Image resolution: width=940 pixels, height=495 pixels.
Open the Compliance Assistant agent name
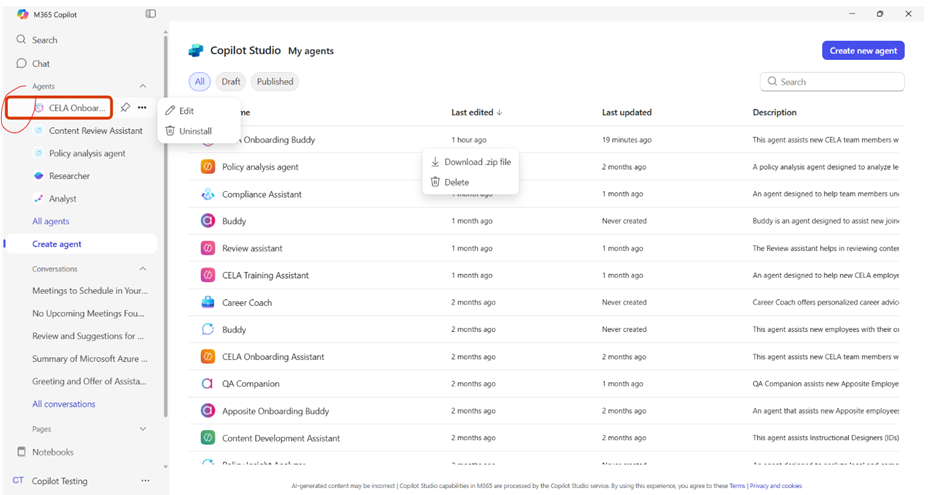(262, 194)
